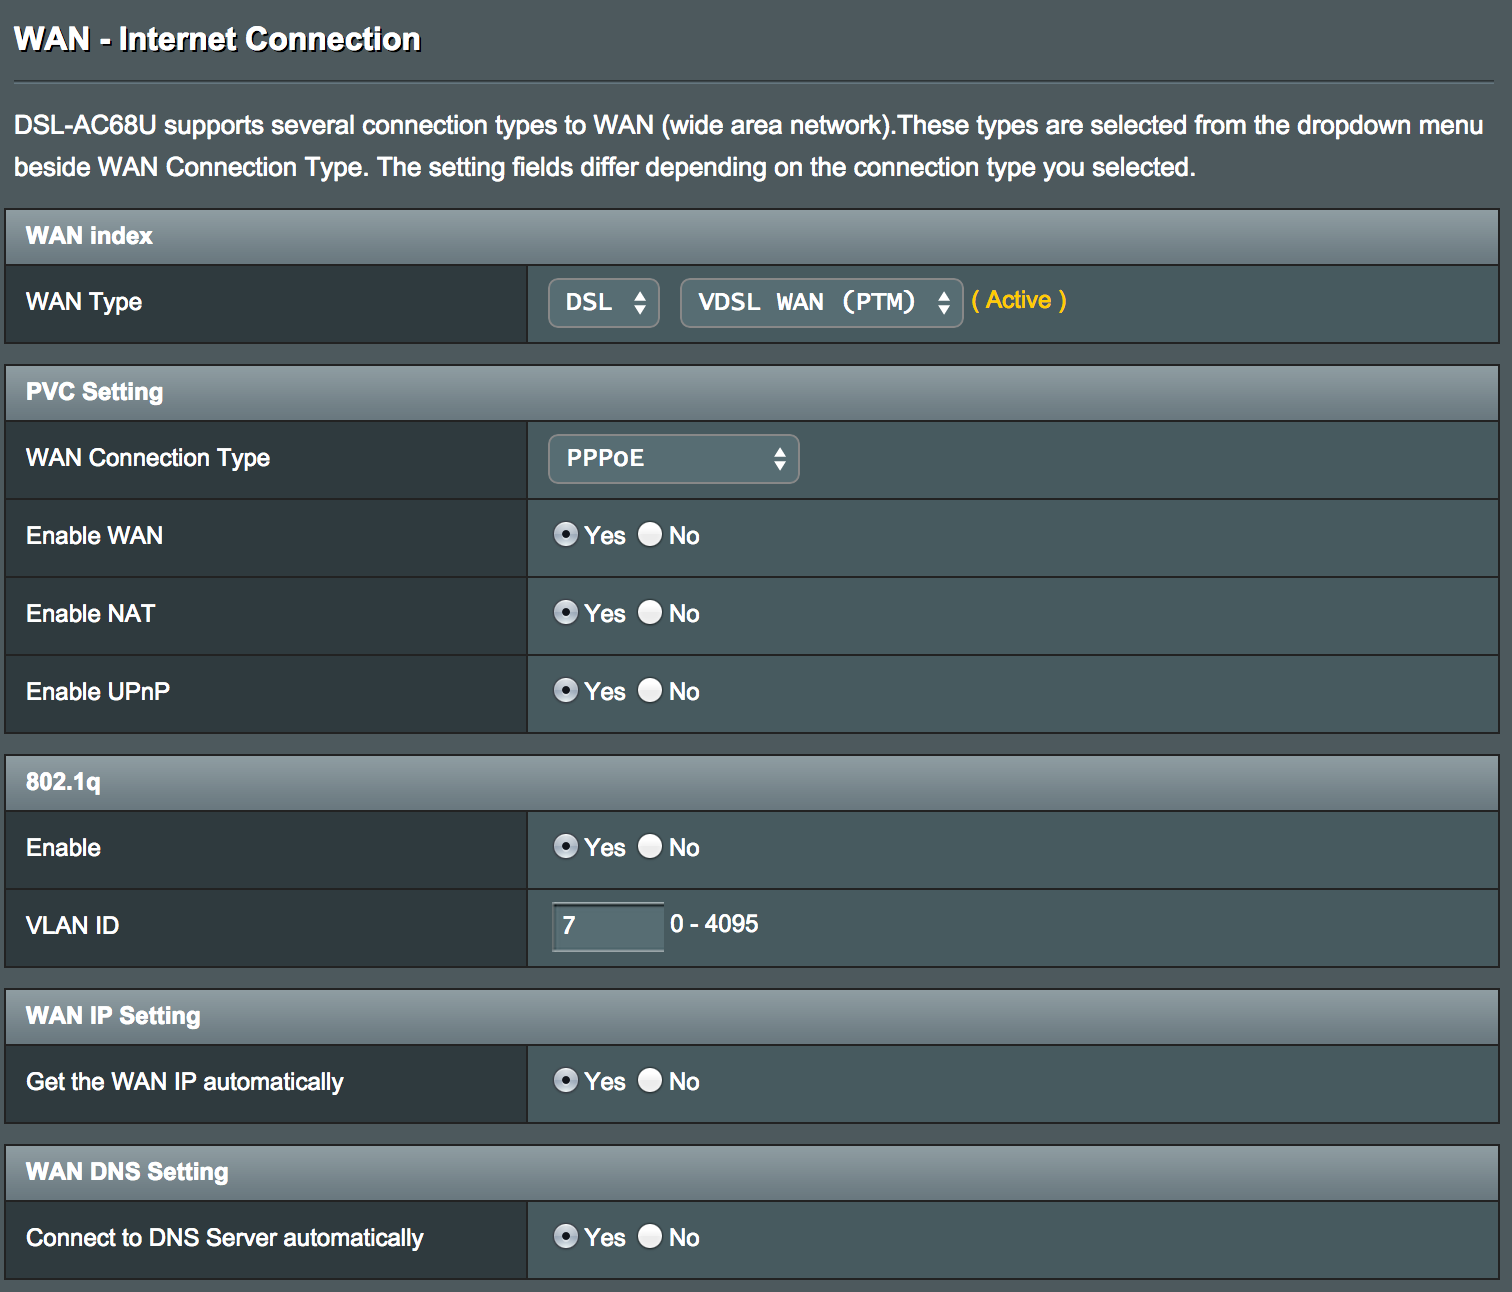Select Yes for Enable NAT
Image resolution: width=1512 pixels, height=1292 pixels.
[x=566, y=613]
